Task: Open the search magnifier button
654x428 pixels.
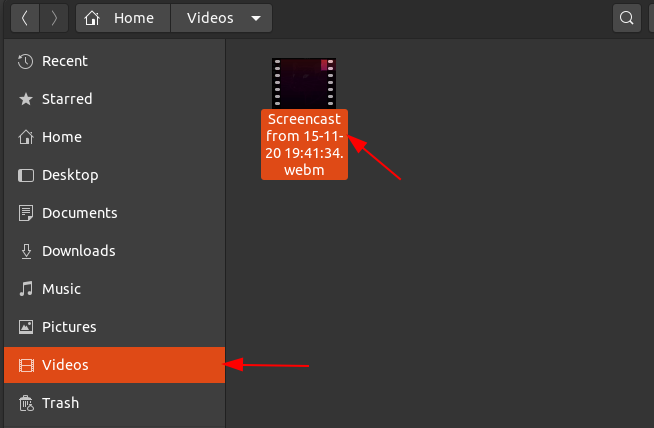Action: point(627,18)
